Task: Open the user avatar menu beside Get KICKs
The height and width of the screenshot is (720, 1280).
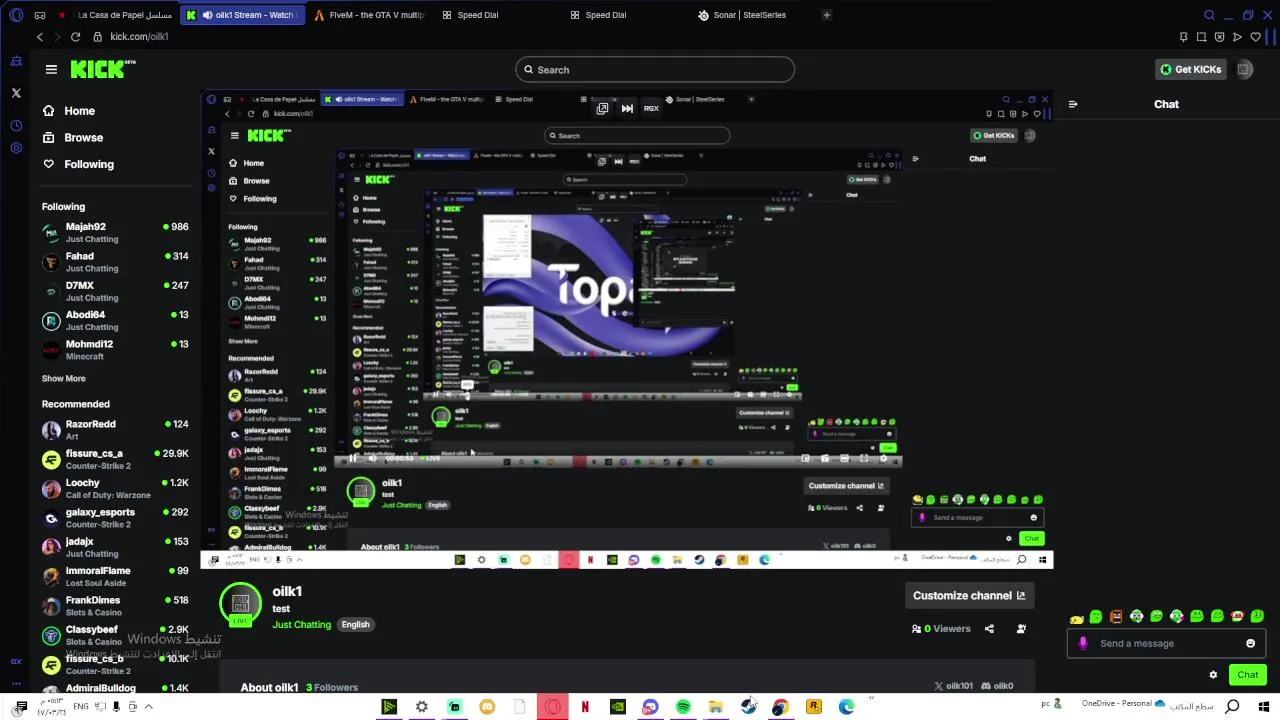Action: 1244,69
